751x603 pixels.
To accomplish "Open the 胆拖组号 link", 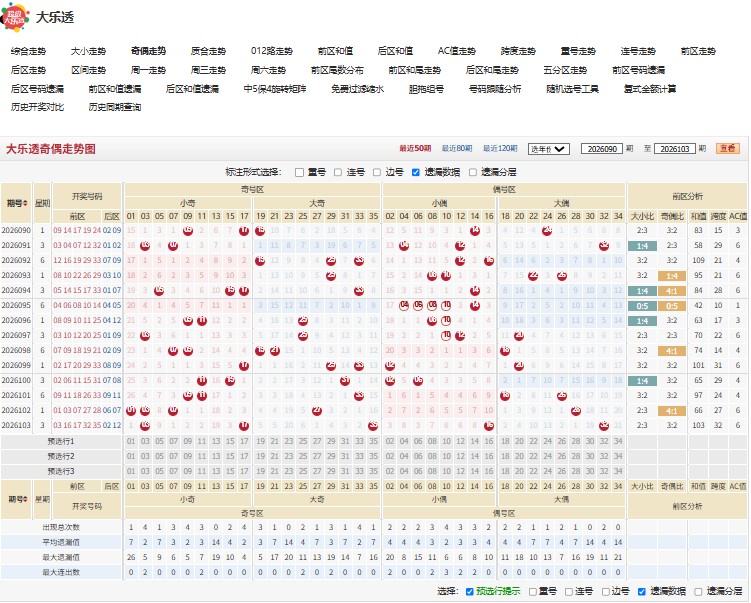I will coord(426,89).
